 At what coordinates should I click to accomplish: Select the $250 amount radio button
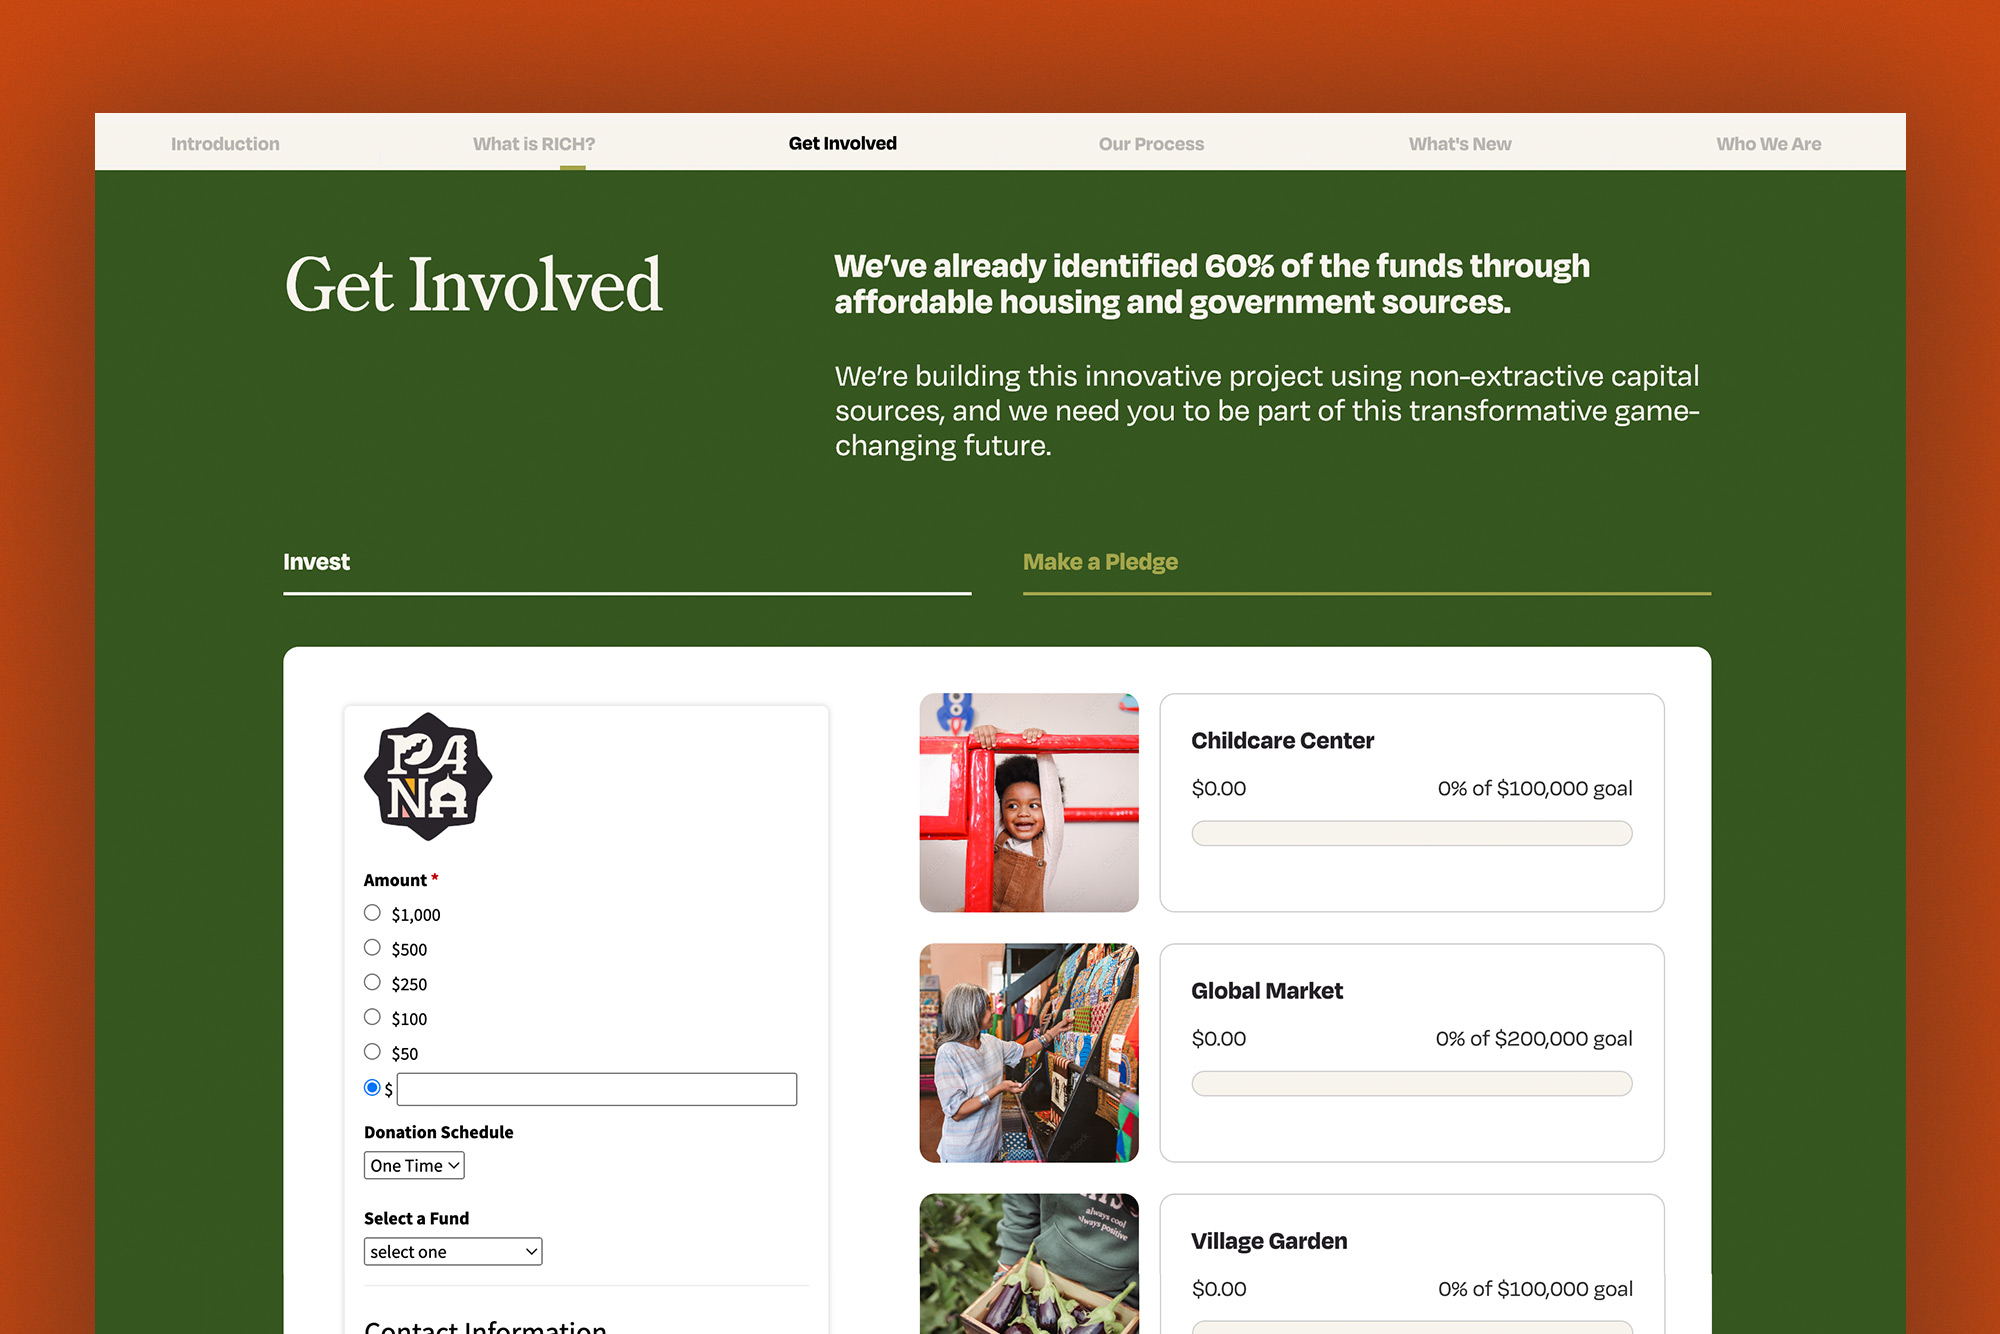[x=372, y=982]
